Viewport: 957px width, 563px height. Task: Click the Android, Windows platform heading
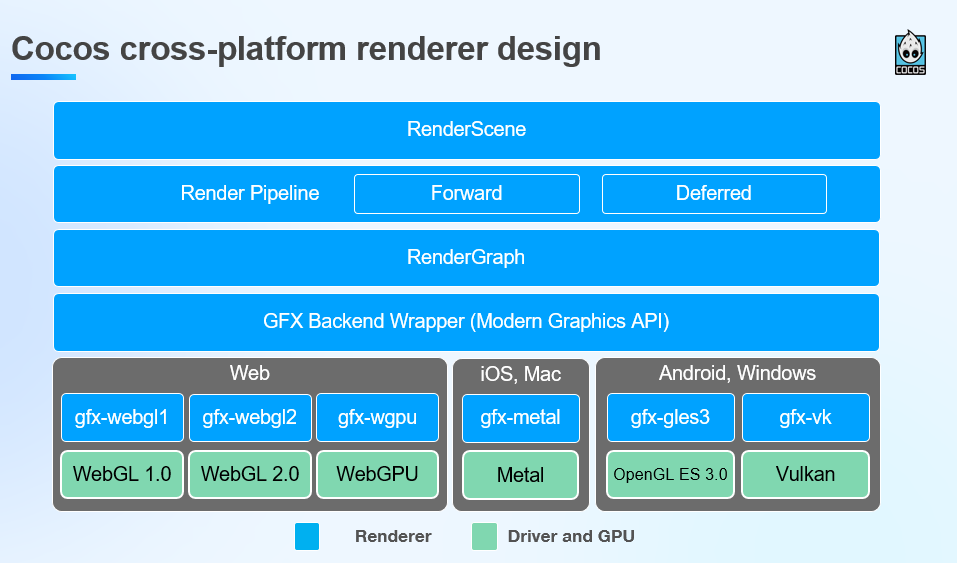737,373
